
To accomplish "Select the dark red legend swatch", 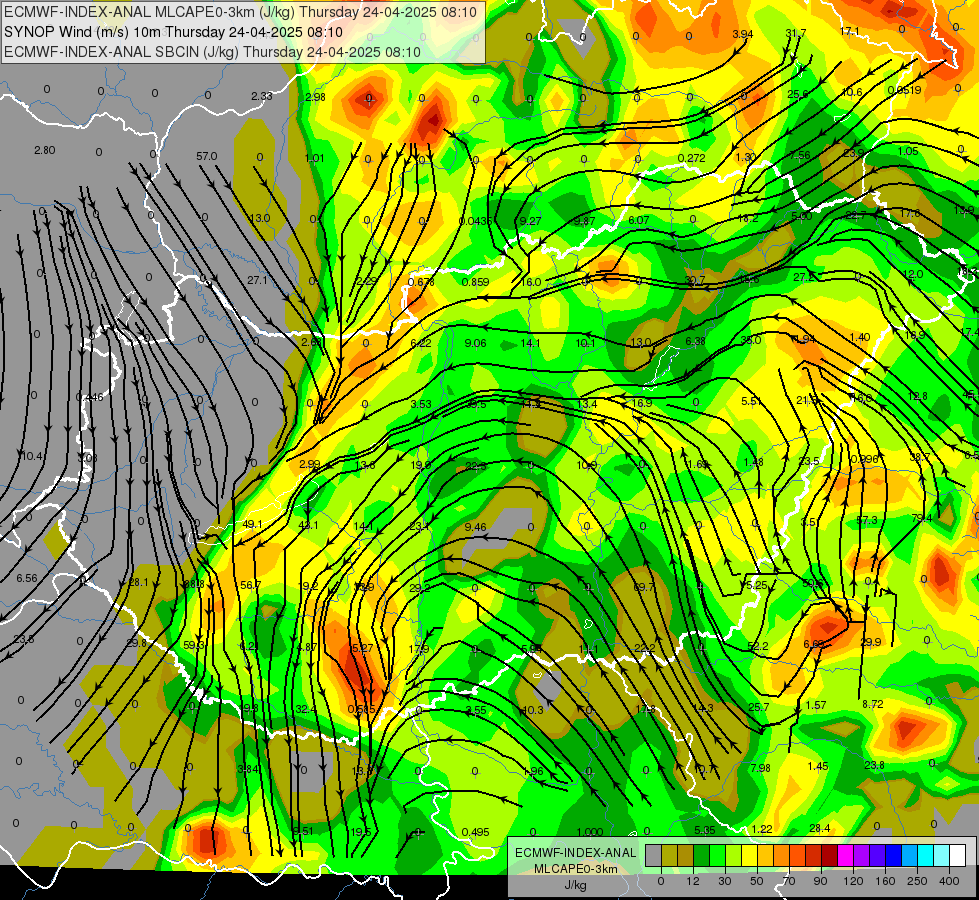I will (x=830, y=855).
